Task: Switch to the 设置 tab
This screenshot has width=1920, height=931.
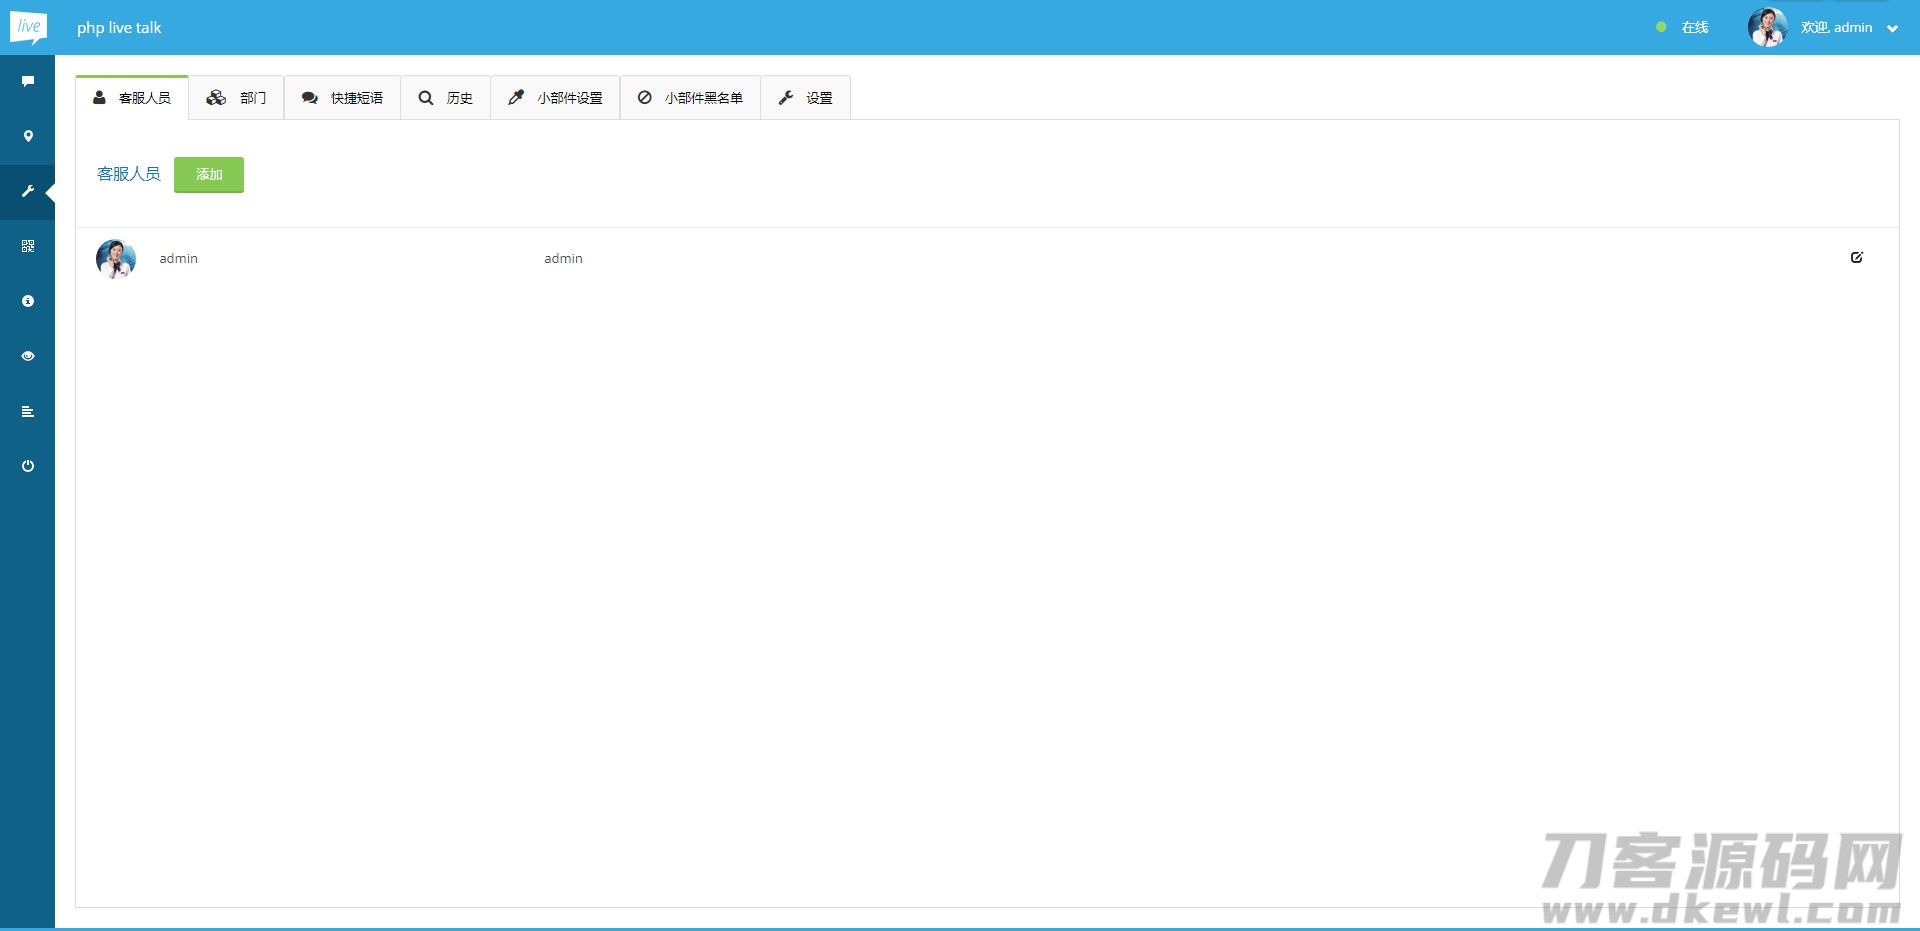Action: point(806,98)
